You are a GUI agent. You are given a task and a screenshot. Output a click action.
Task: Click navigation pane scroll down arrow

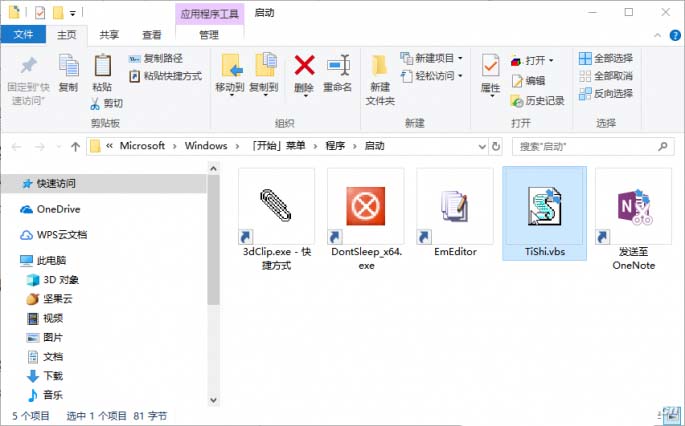pyautogui.click(x=213, y=399)
